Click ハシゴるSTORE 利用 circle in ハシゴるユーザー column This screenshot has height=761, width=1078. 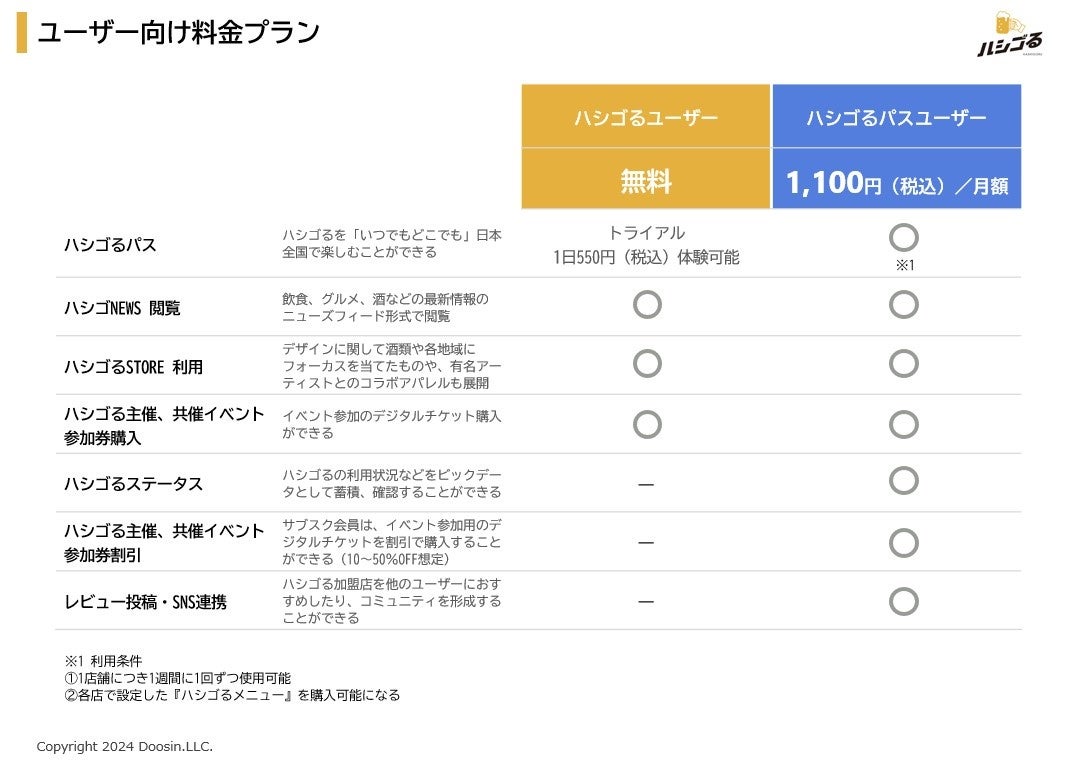pos(647,364)
